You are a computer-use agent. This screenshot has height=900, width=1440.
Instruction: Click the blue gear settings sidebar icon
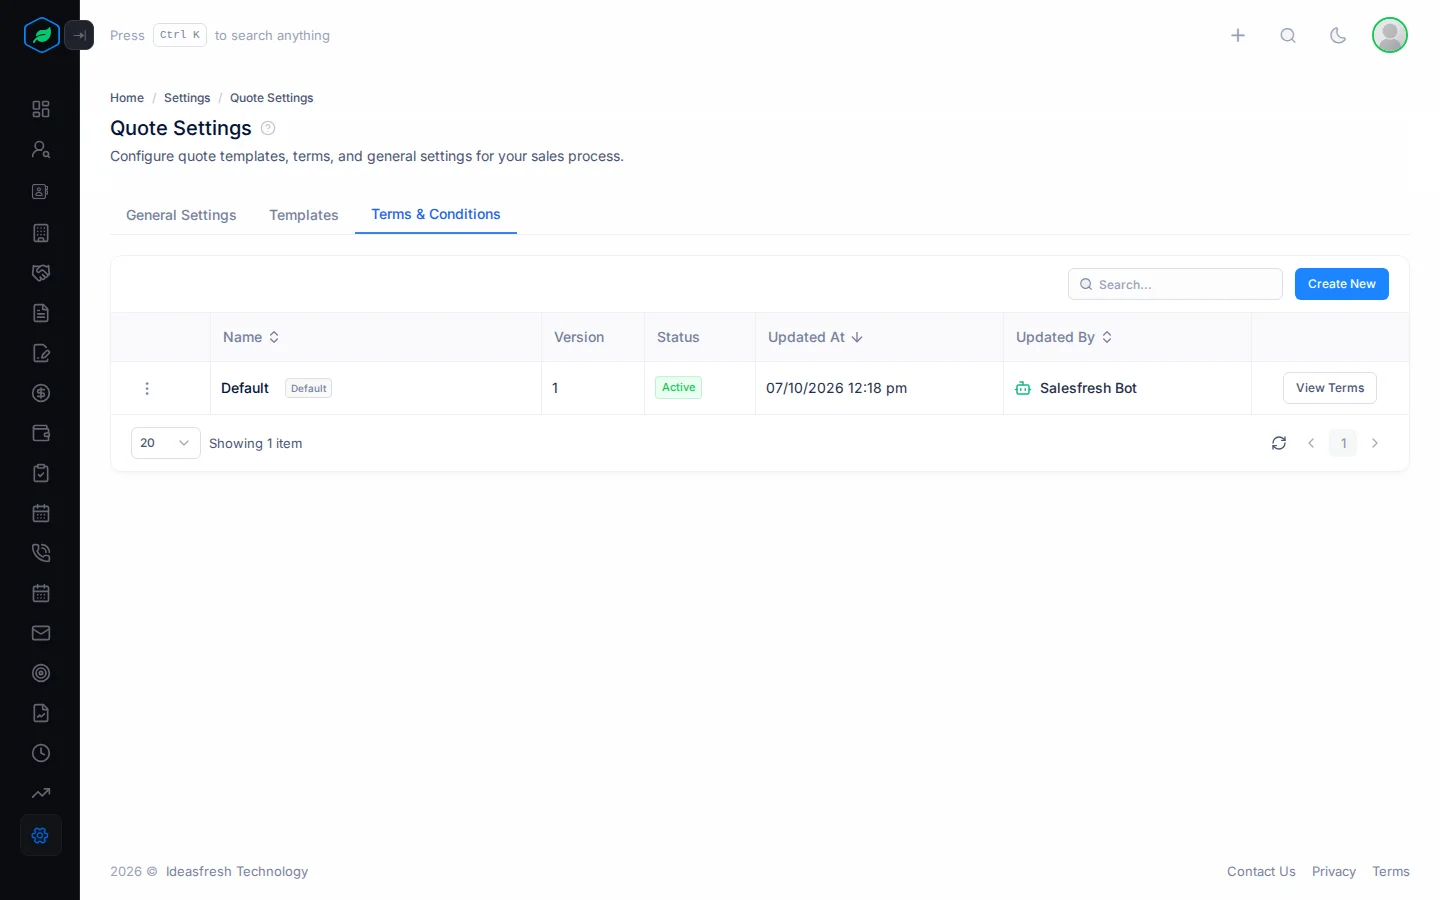point(41,835)
